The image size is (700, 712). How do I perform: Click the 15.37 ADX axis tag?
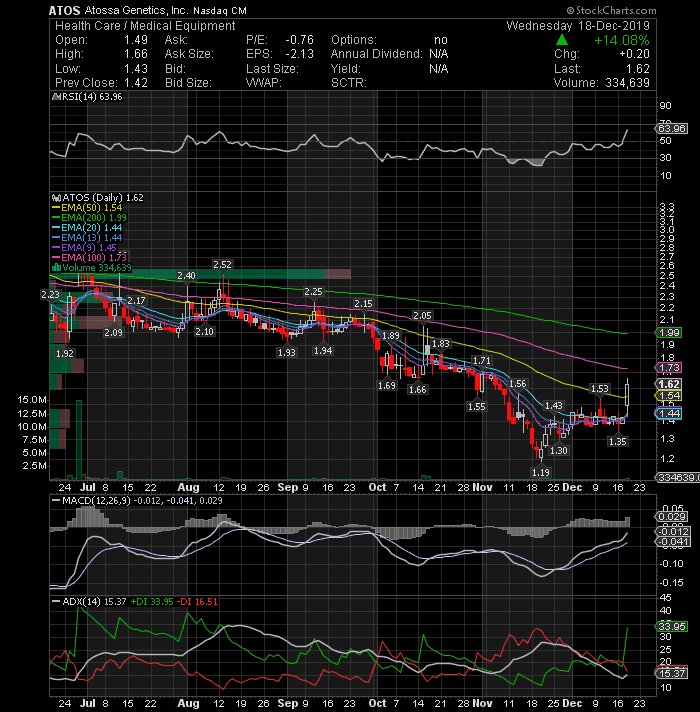point(672,673)
